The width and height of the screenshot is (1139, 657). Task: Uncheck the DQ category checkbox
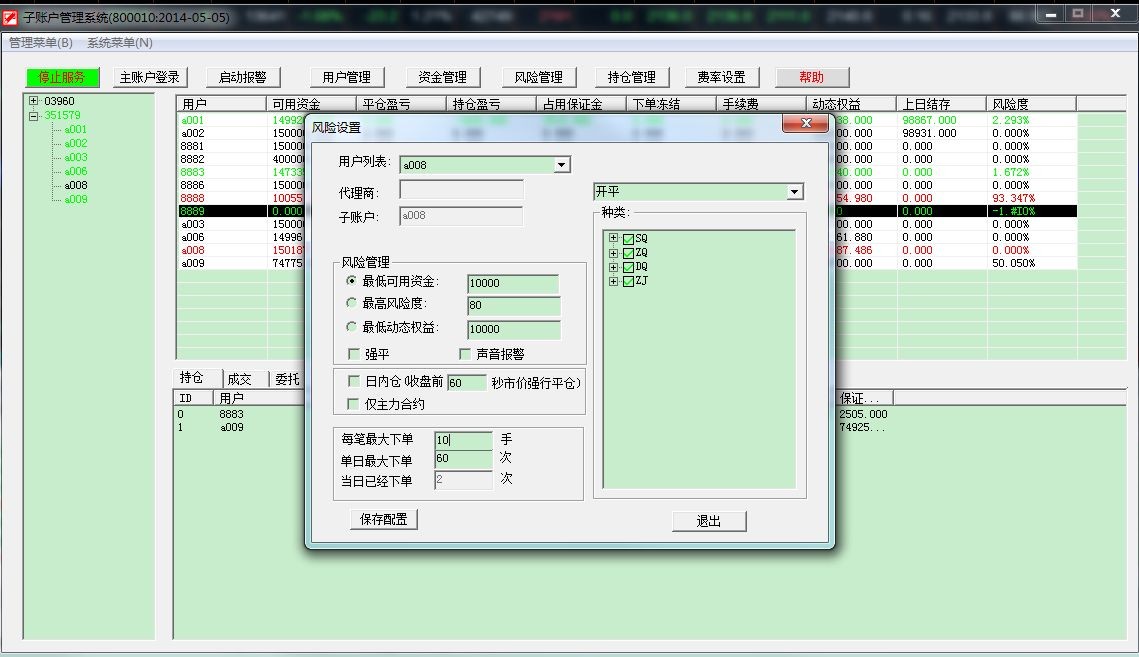pos(628,267)
